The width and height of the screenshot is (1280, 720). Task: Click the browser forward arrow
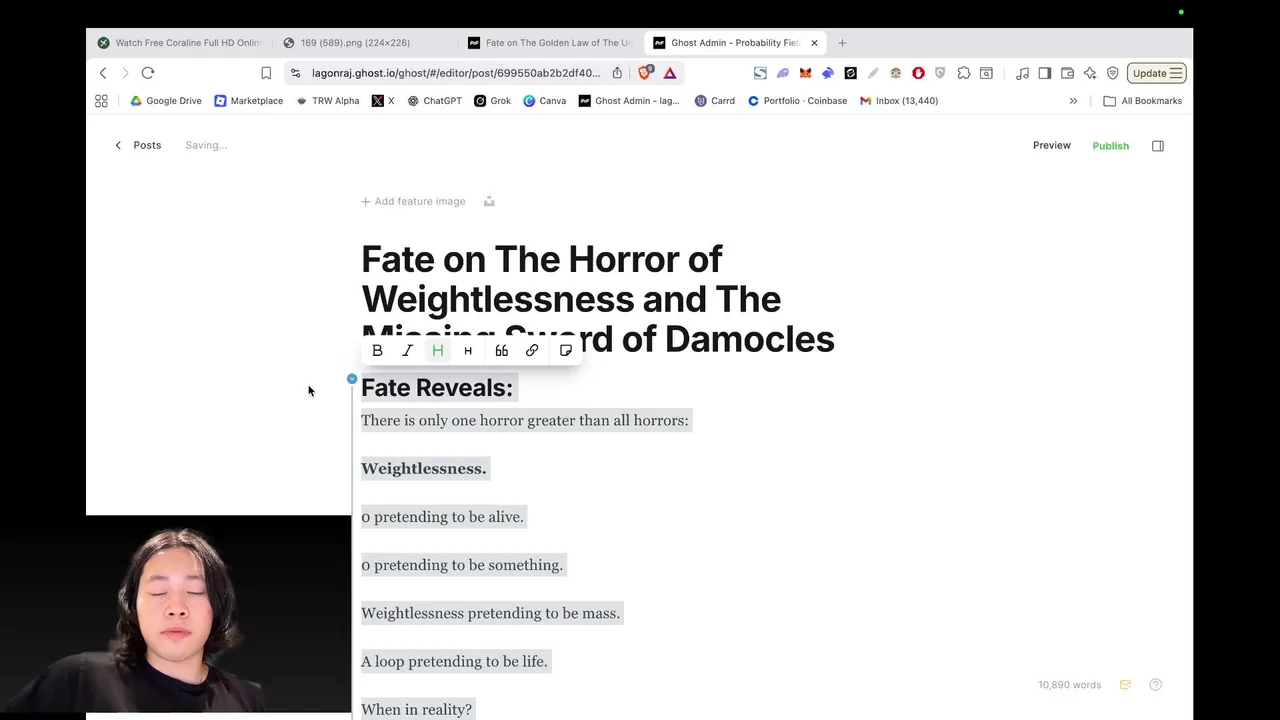(125, 73)
